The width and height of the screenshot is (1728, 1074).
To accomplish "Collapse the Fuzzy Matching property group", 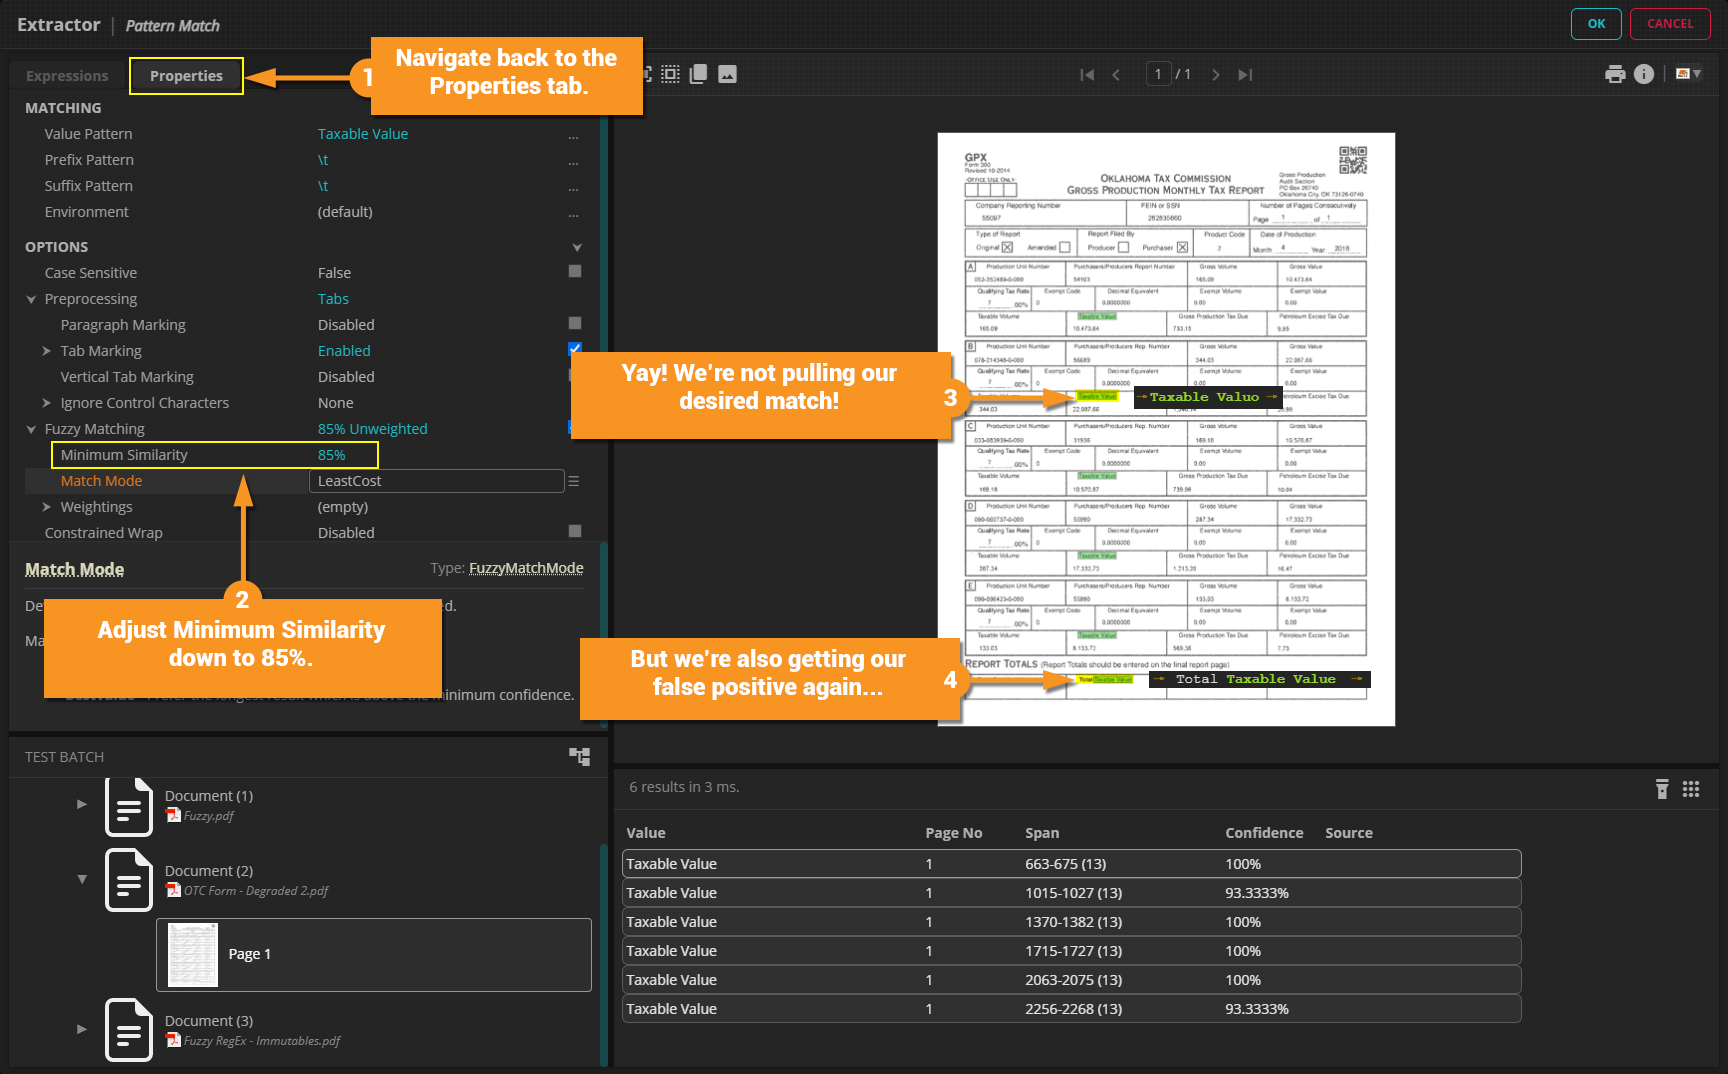I will pyautogui.click(x=31, y=429).
